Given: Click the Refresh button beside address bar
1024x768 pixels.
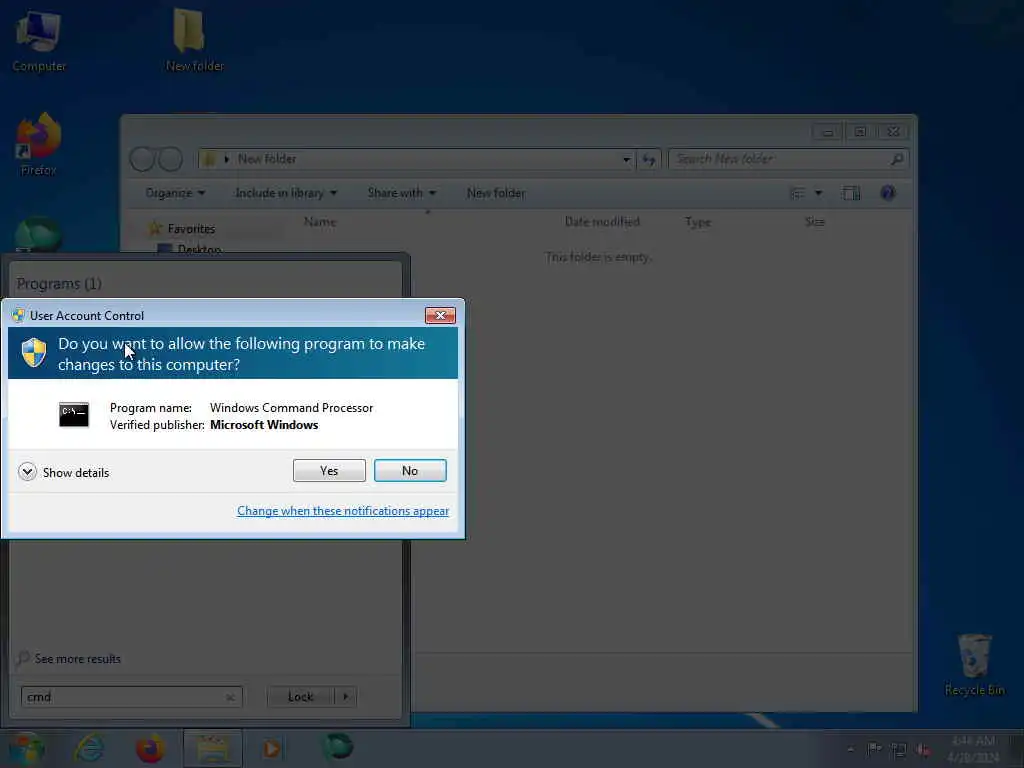Looking at the screenshot, I should point(648,159).
